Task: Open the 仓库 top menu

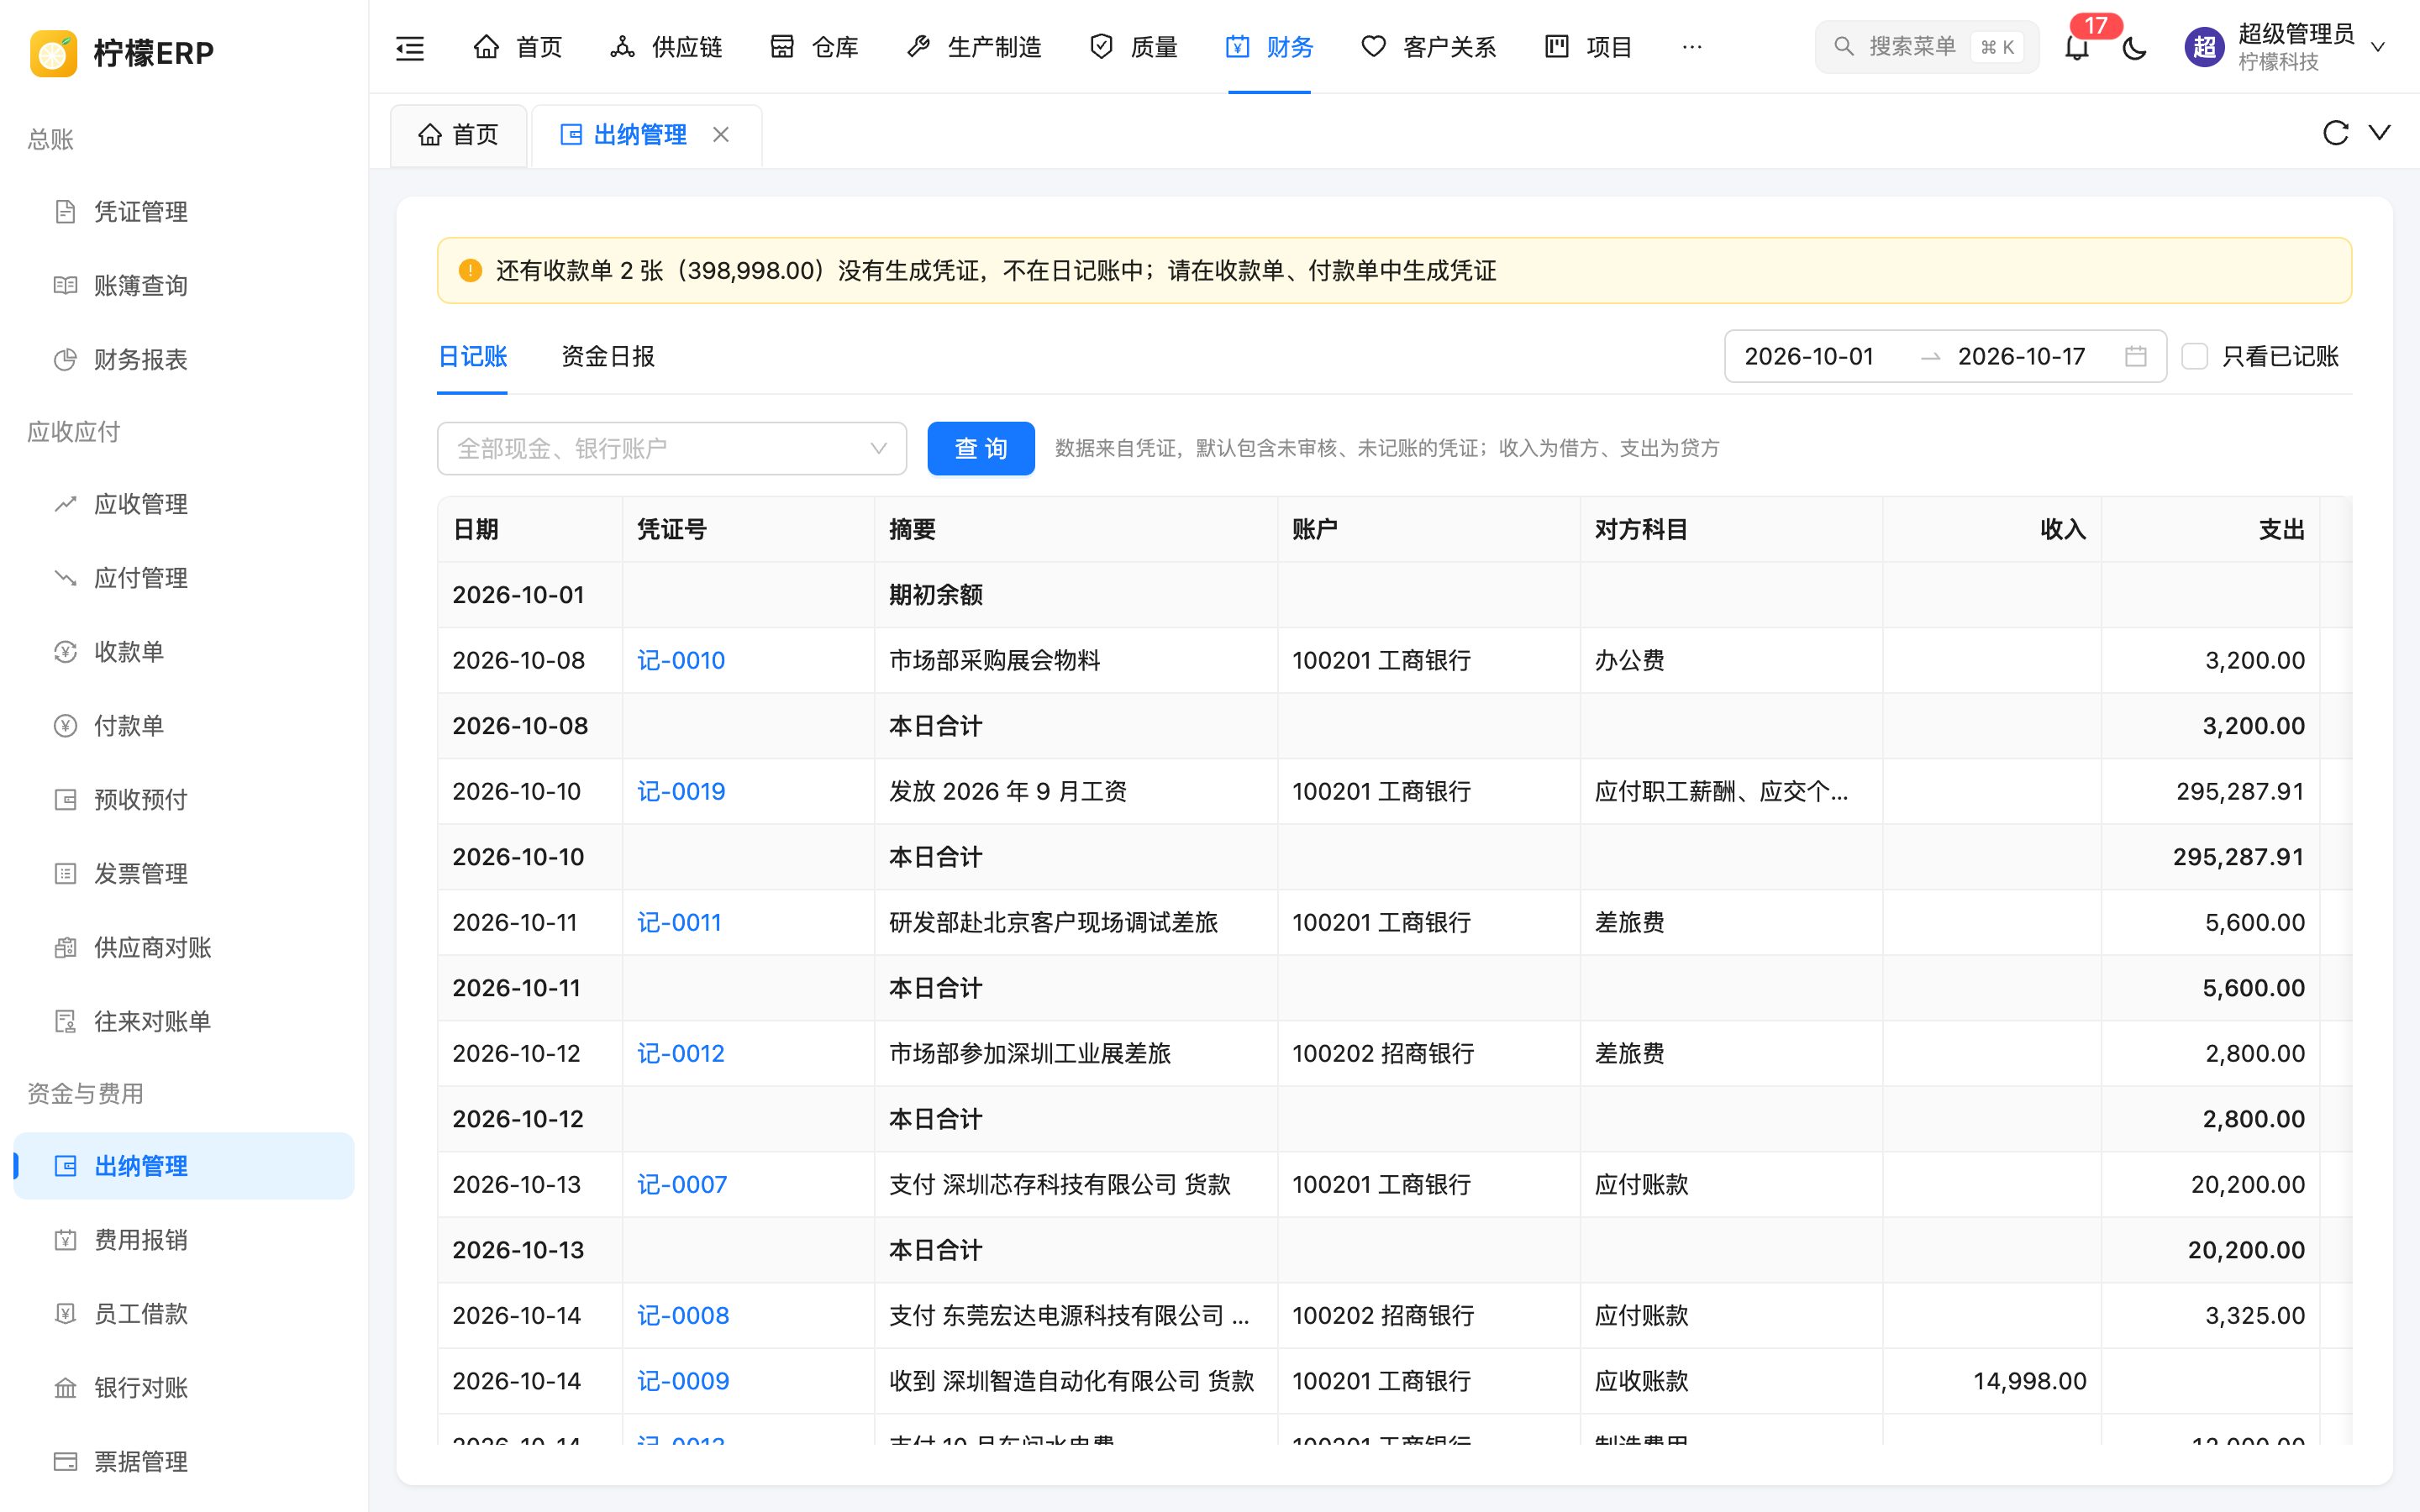Action: pyautogui.click(x=814, y=47)
